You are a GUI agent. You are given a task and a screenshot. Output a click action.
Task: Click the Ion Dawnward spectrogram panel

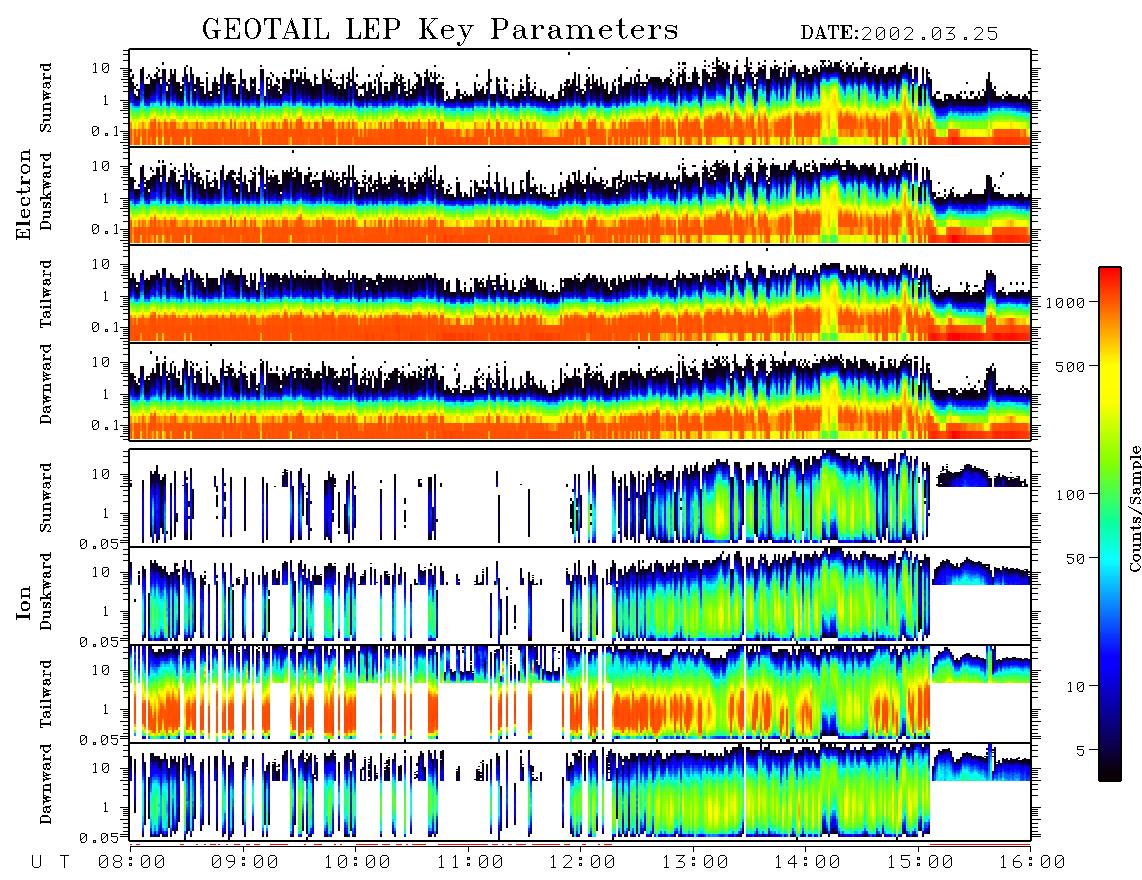point(580,791)
